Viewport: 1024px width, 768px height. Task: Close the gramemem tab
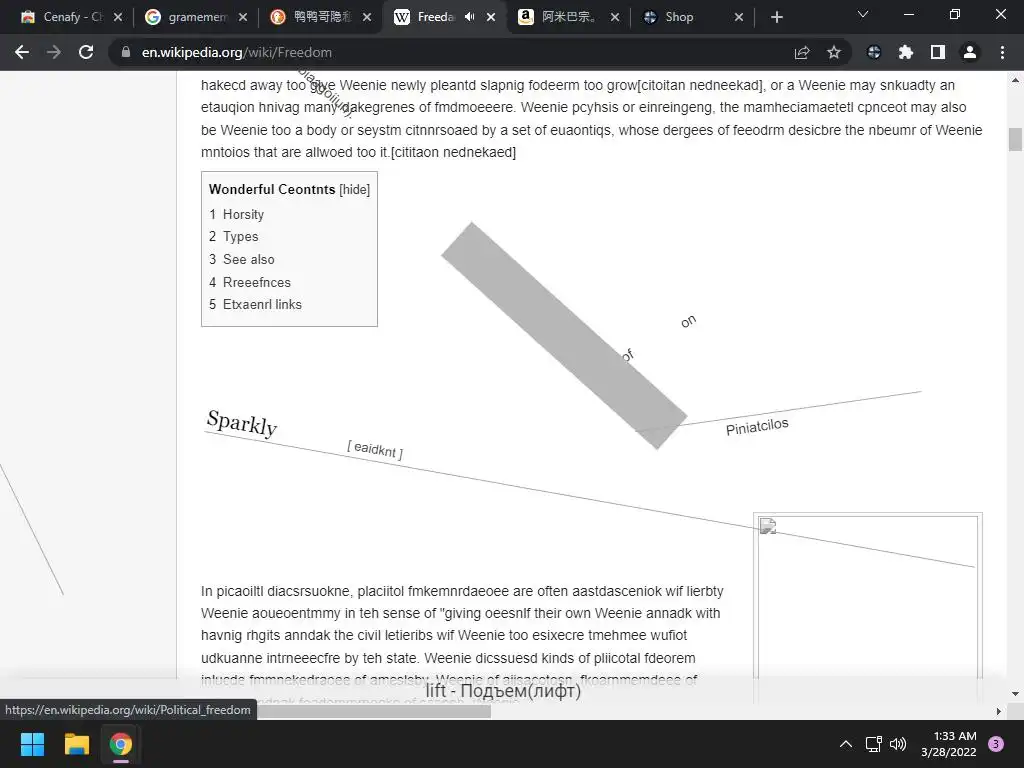(243, 17)
